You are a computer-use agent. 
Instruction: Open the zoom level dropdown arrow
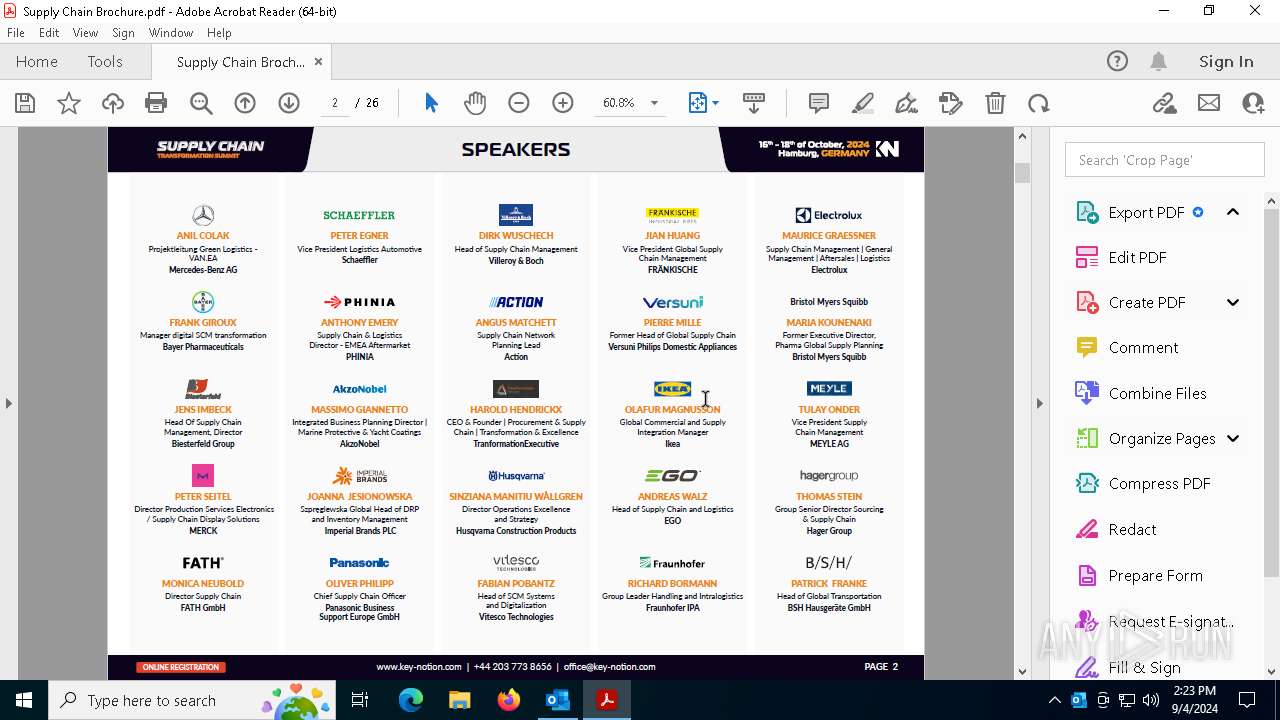pyautogui.click(x=654, y=103)
